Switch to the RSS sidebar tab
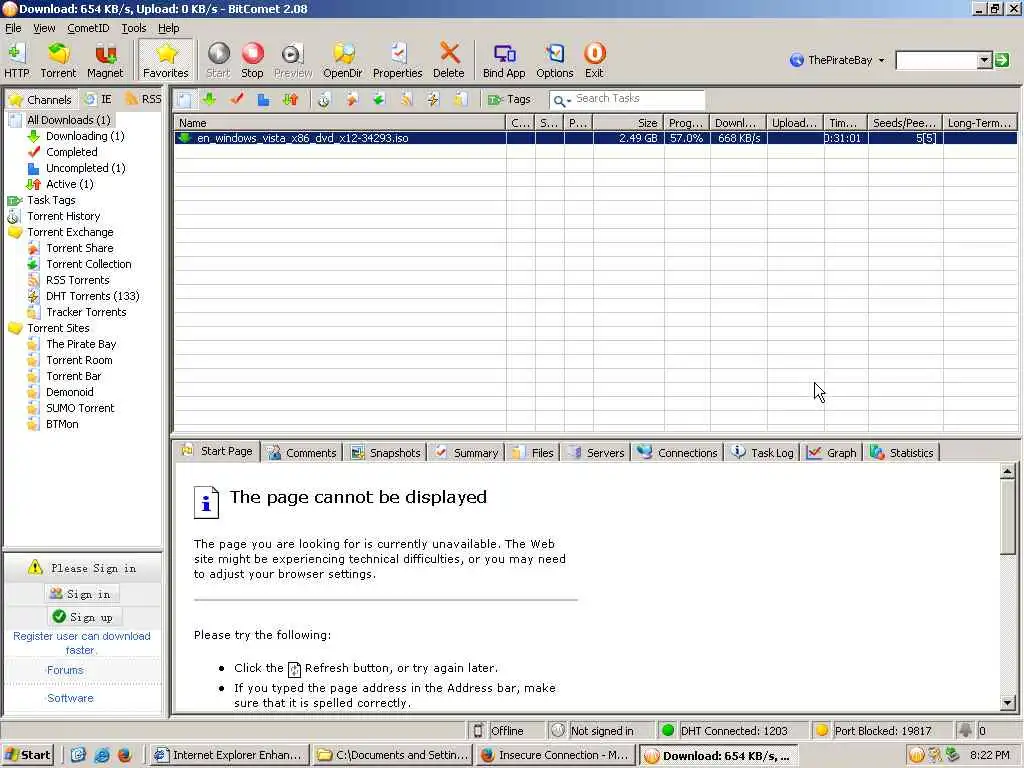The height and width of the screenshot is (768, 1024). coord(143,99)
